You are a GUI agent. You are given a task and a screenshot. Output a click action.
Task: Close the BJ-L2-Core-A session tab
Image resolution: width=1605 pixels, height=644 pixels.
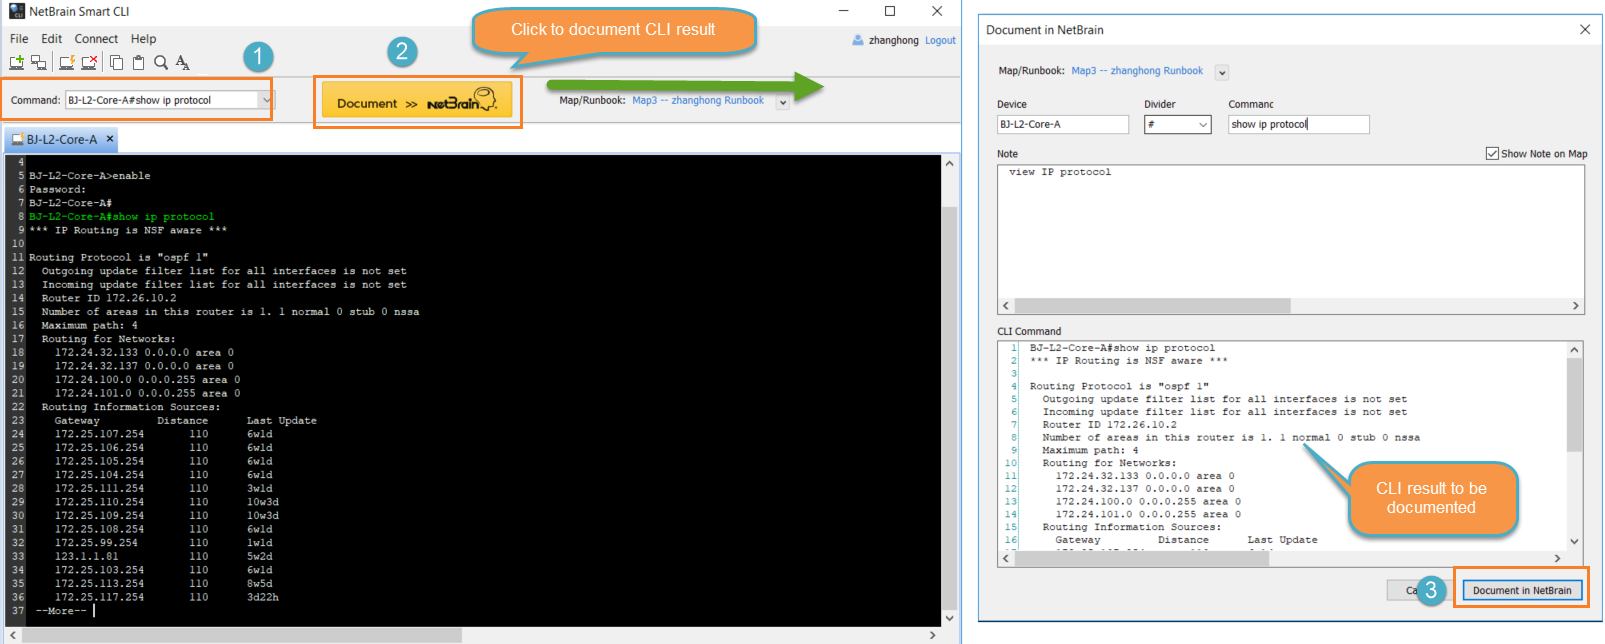tap(110, 139)
